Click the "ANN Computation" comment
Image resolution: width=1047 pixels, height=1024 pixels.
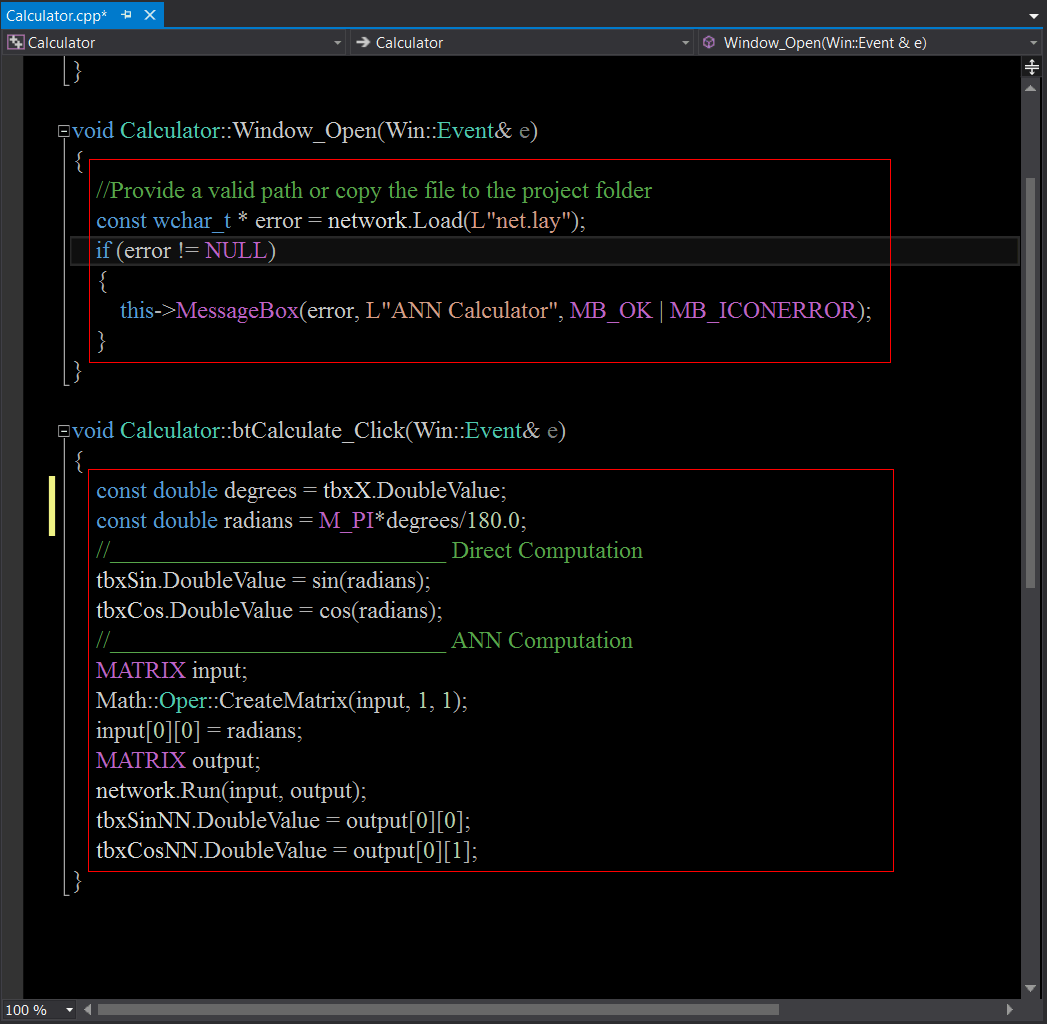tap(542, 641)
